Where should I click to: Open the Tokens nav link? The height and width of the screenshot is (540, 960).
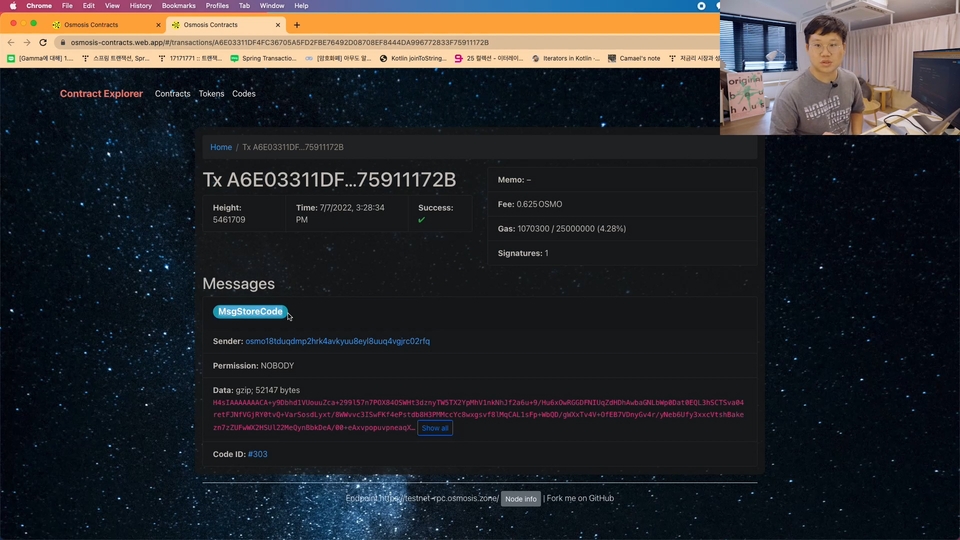[x=211, y=94]
